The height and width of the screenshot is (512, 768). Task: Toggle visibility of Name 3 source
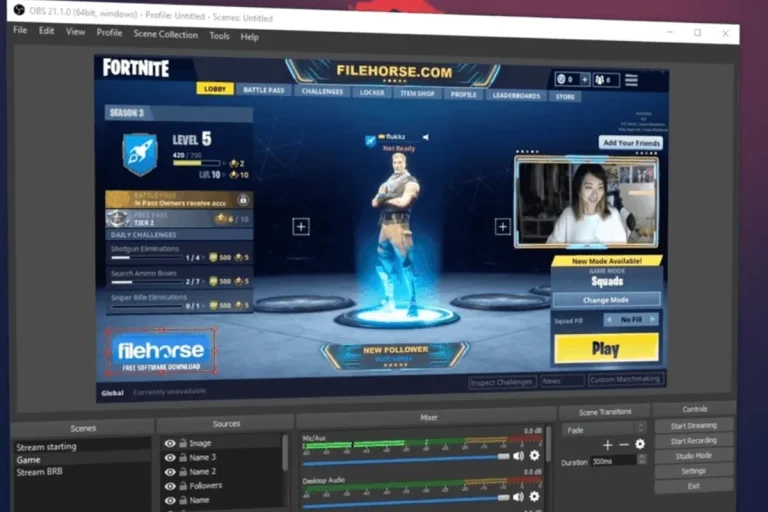click(170, 457)
